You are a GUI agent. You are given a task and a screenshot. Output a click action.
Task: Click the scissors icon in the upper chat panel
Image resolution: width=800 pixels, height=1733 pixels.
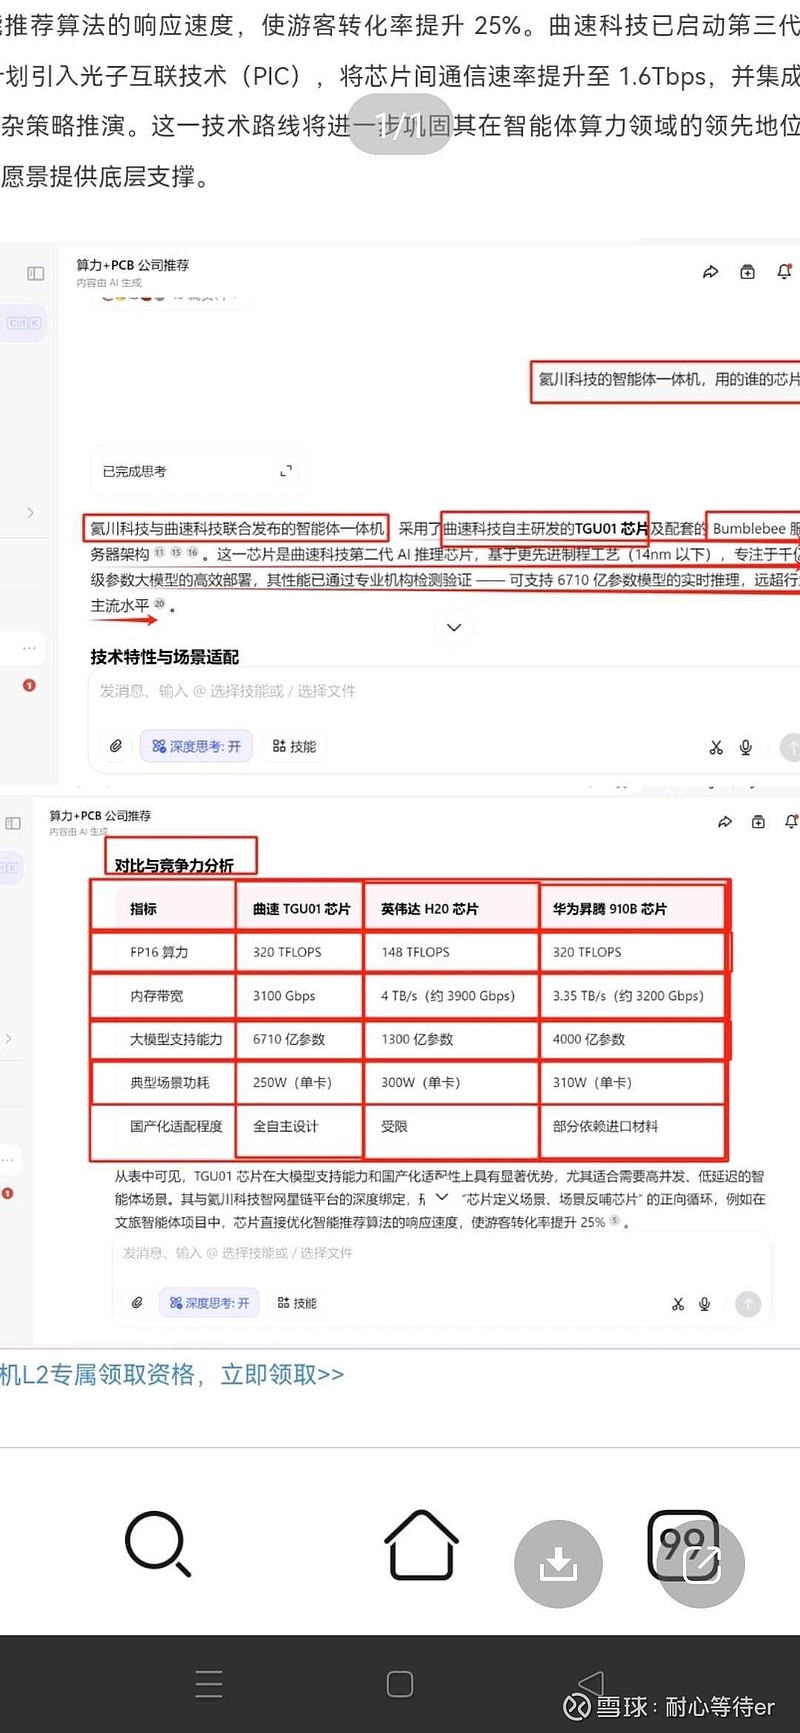click(x=716, y=747)
